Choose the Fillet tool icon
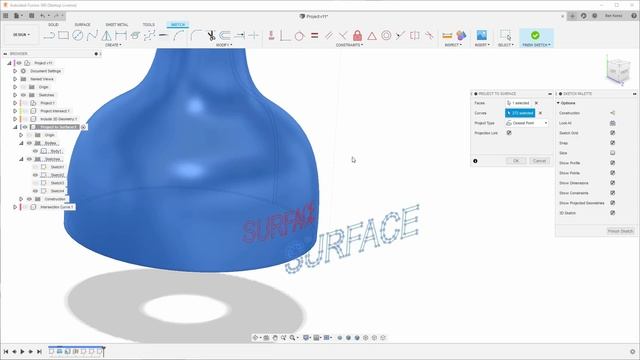 (196, 36)
